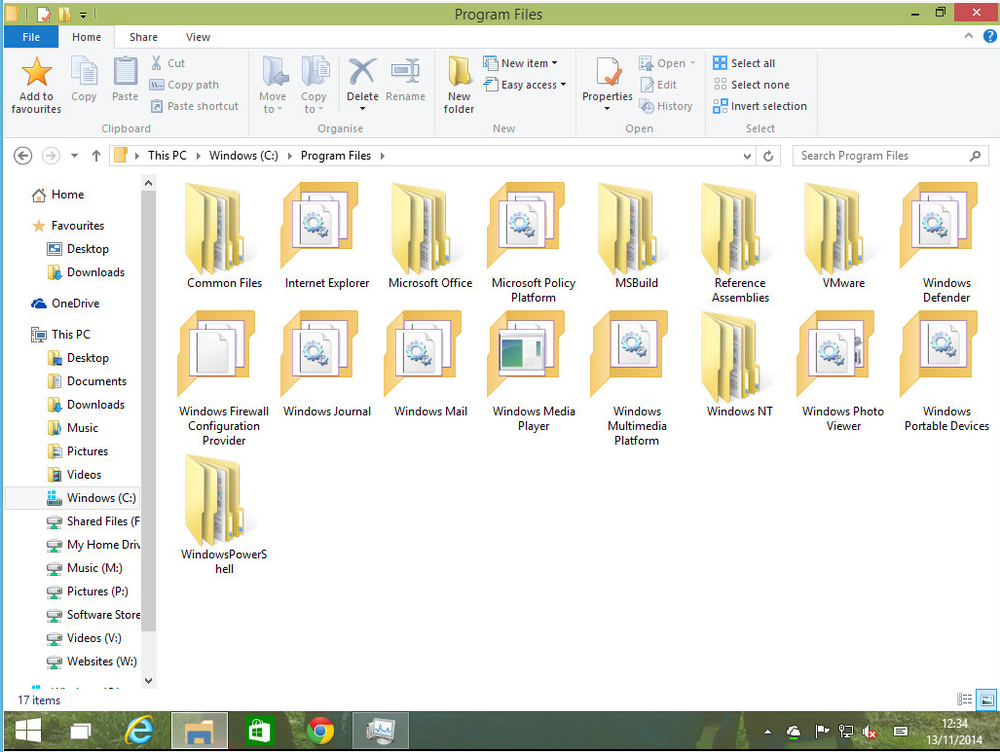Select Websites (W:) network drive
The height and width of the screenshot is (752, 1000).
pos(92,661)
